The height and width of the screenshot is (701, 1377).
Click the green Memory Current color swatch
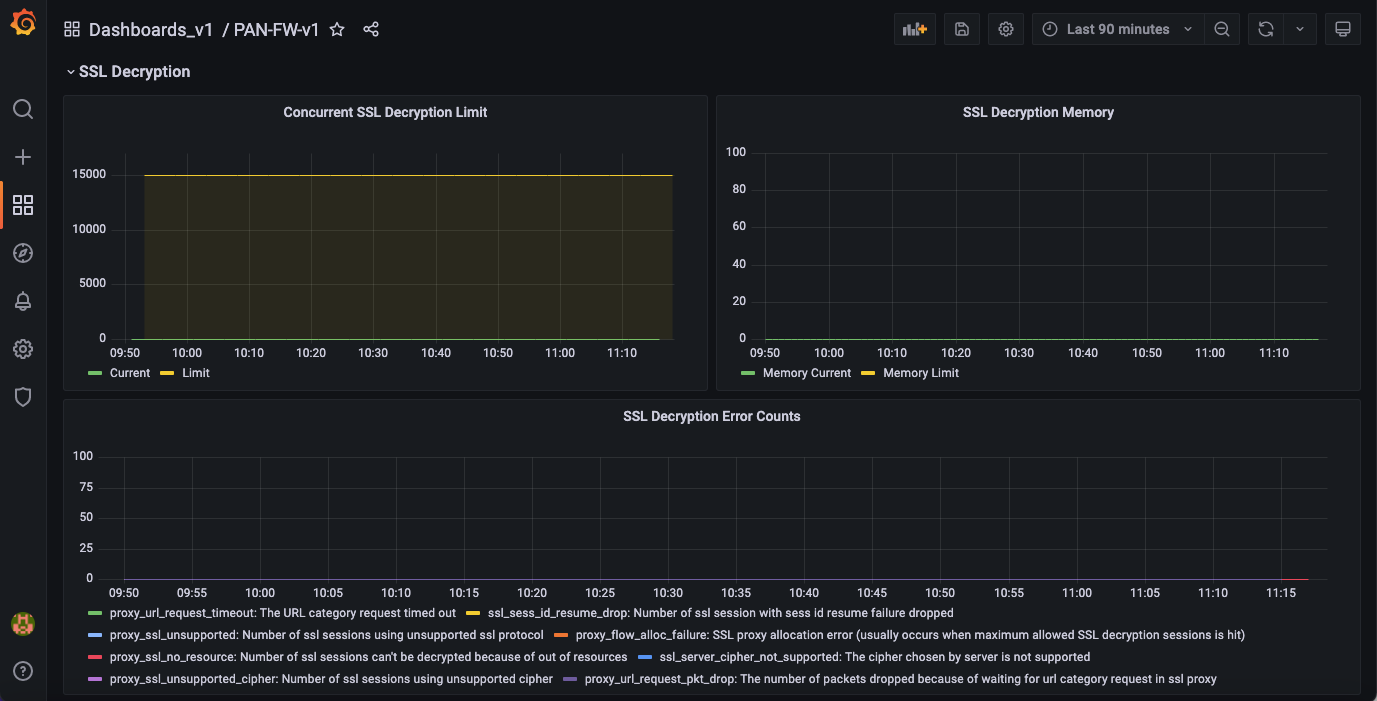748,373
